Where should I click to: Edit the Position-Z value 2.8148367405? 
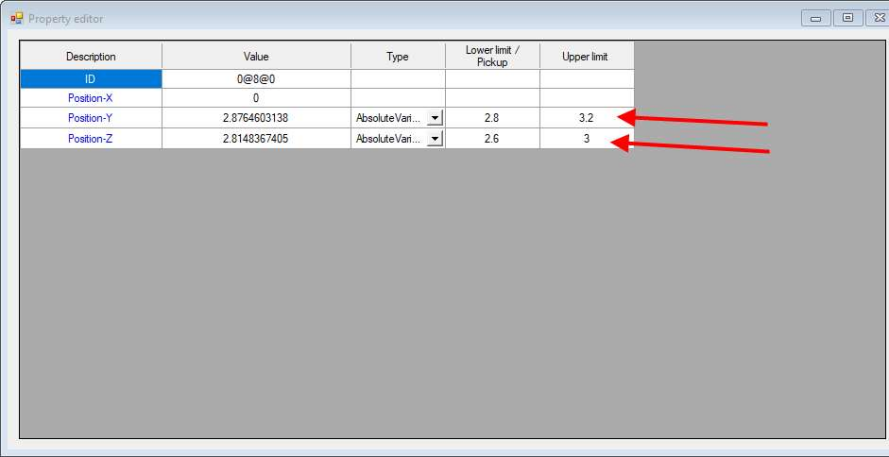tap(256, 138)
